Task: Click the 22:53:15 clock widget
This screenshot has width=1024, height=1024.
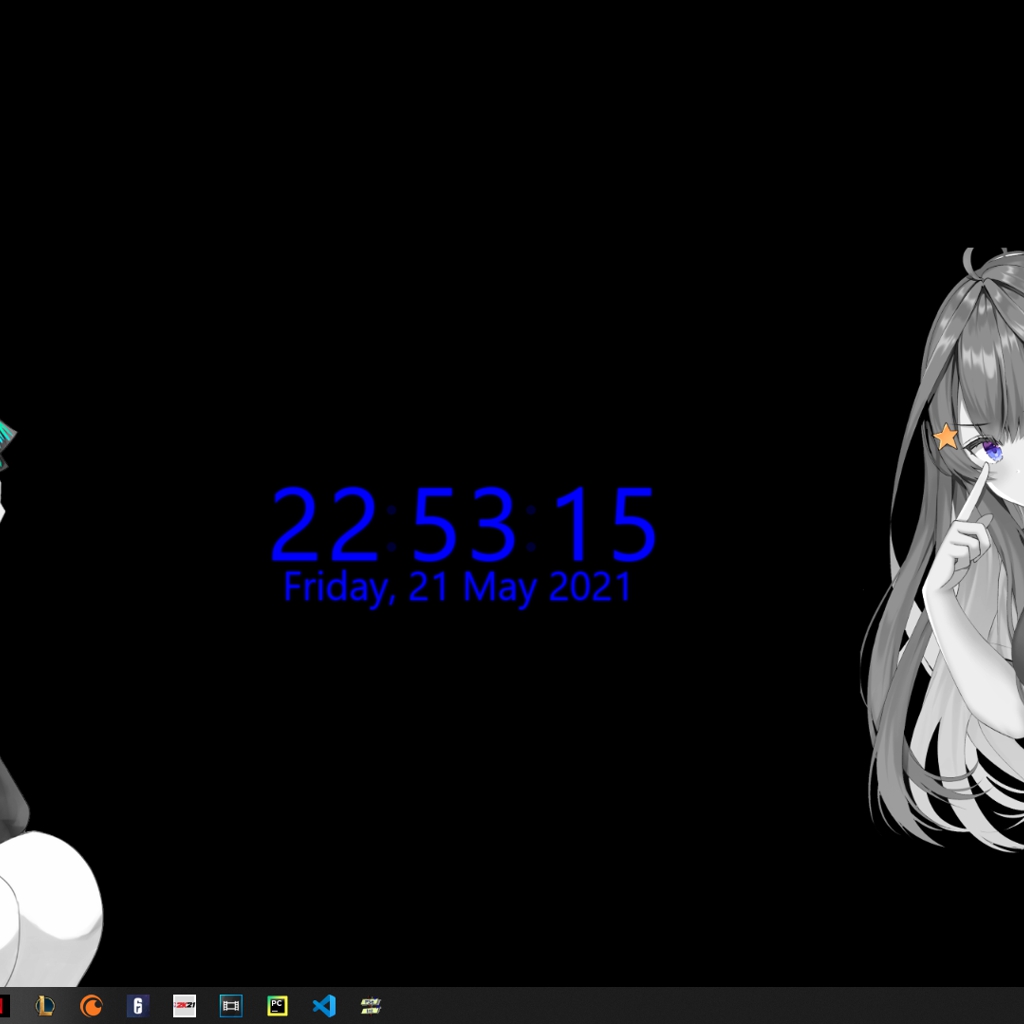Action: [463, 524]
